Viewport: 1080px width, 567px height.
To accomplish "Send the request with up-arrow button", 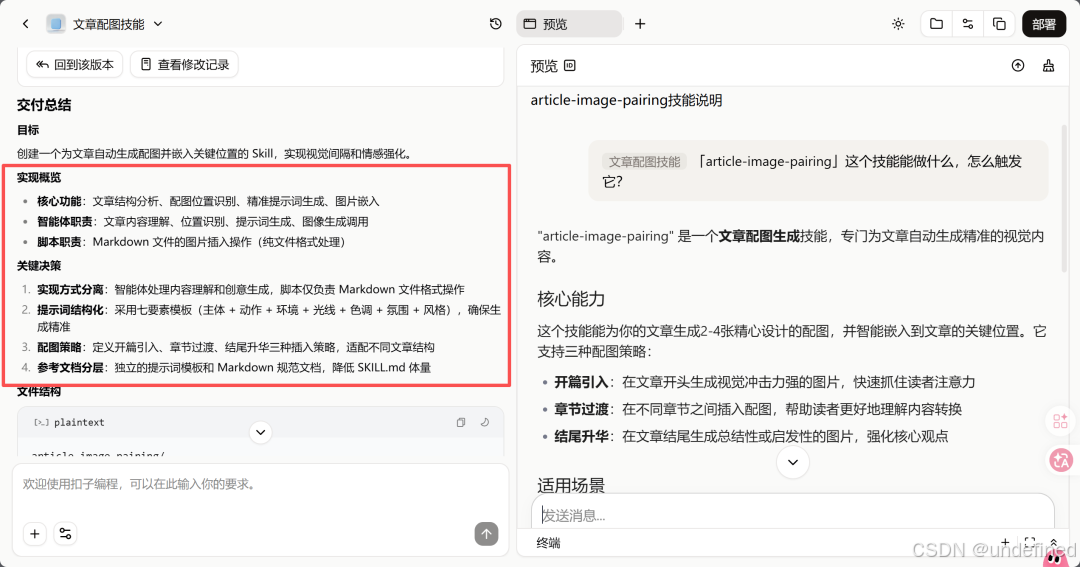I will click(x=486, y=533).
